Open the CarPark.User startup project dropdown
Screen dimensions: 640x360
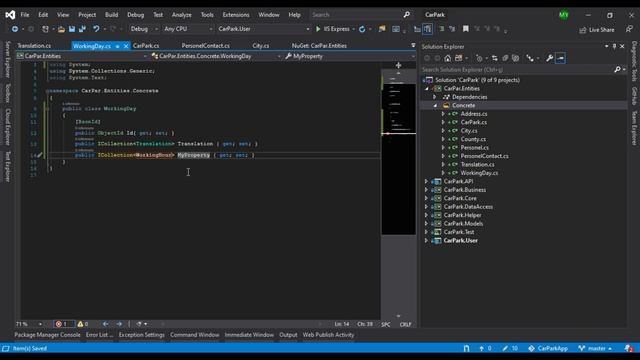[x=264, y=29]
